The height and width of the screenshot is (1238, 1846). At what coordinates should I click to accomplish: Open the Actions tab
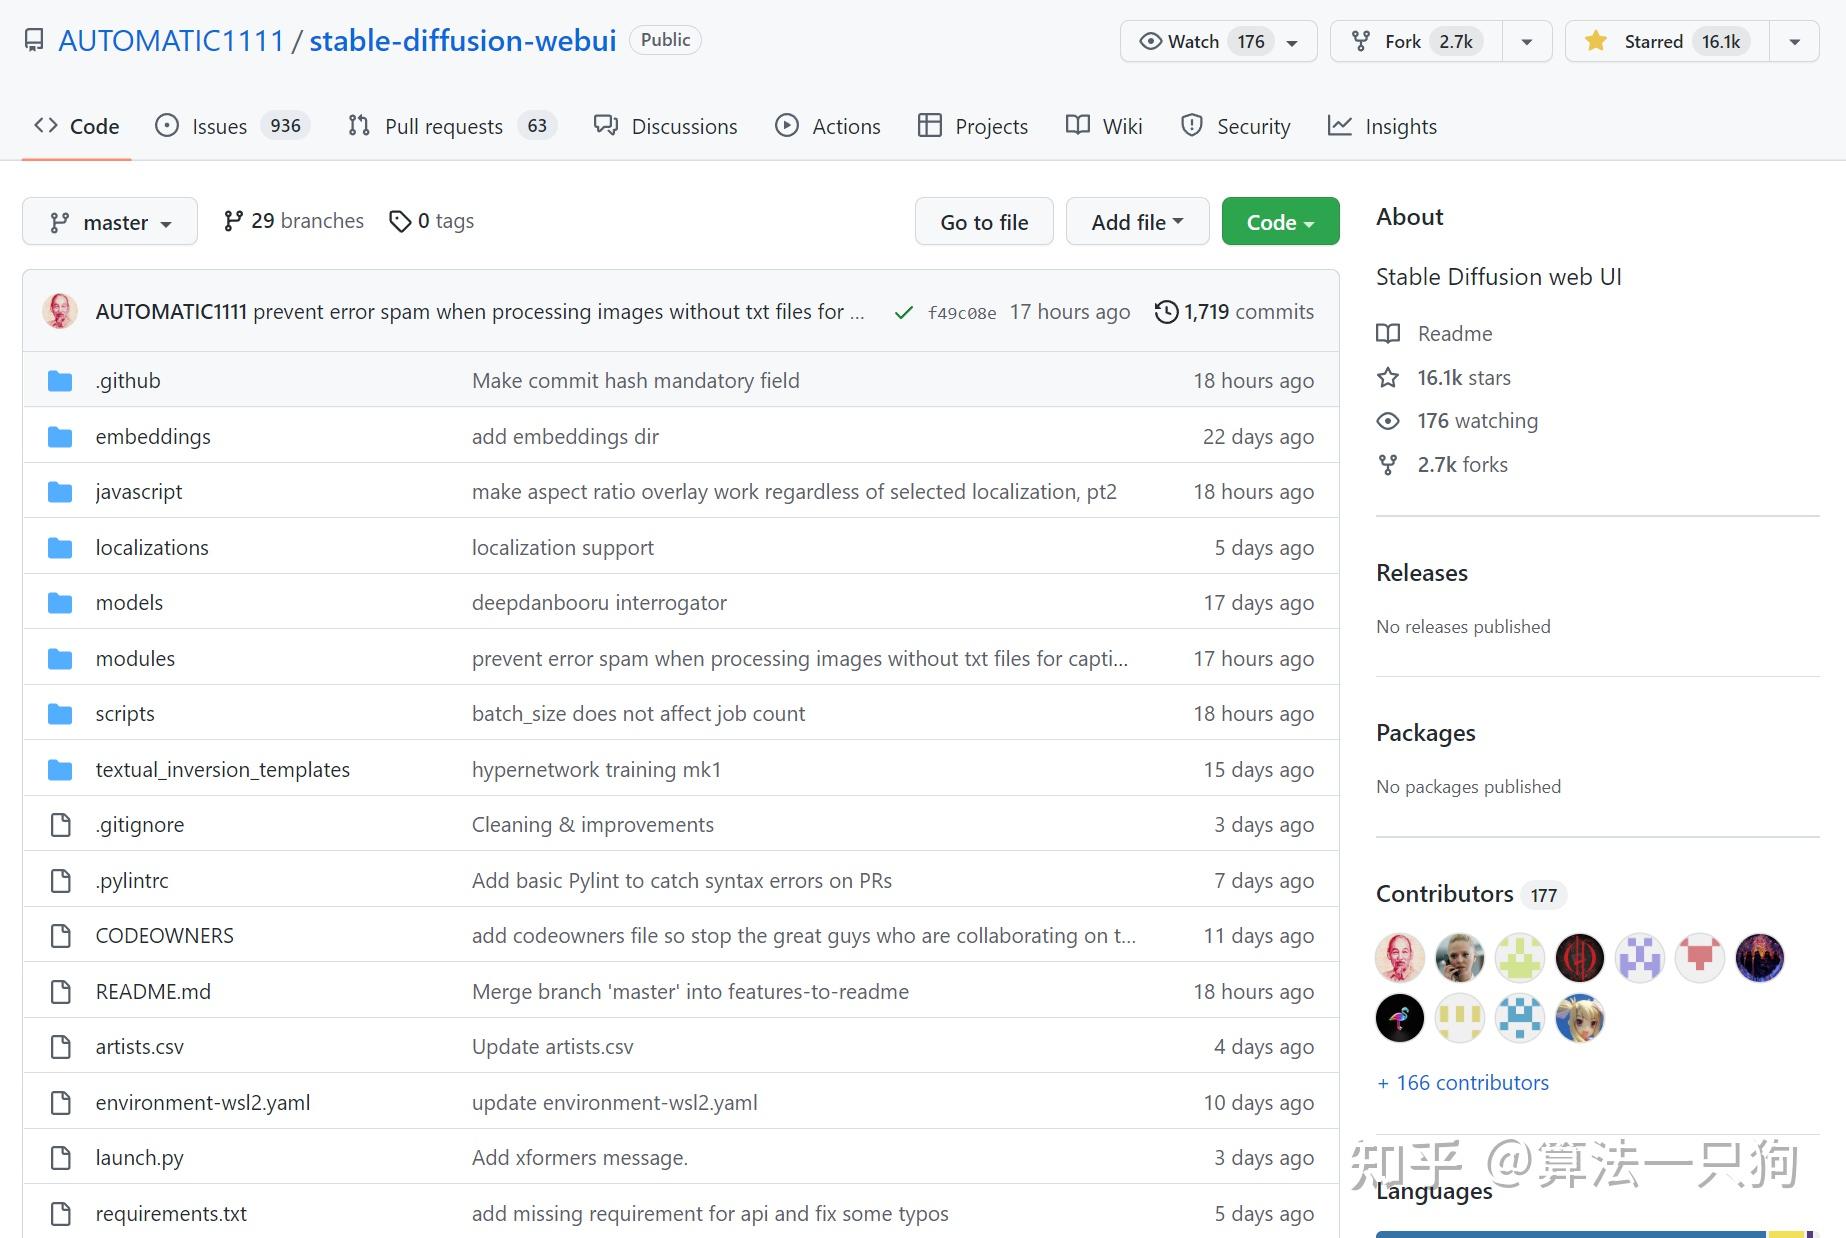pyautogui.click(x=828, y=126)
